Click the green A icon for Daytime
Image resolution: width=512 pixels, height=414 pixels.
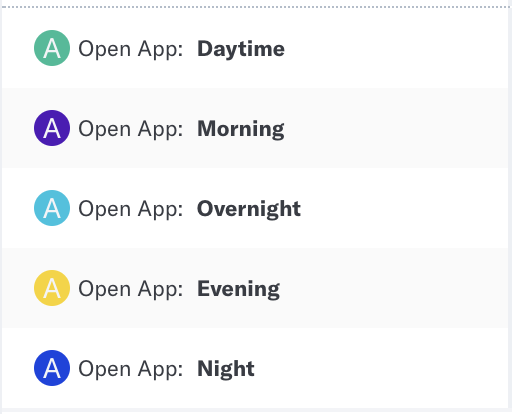click(x=52, y=48)
